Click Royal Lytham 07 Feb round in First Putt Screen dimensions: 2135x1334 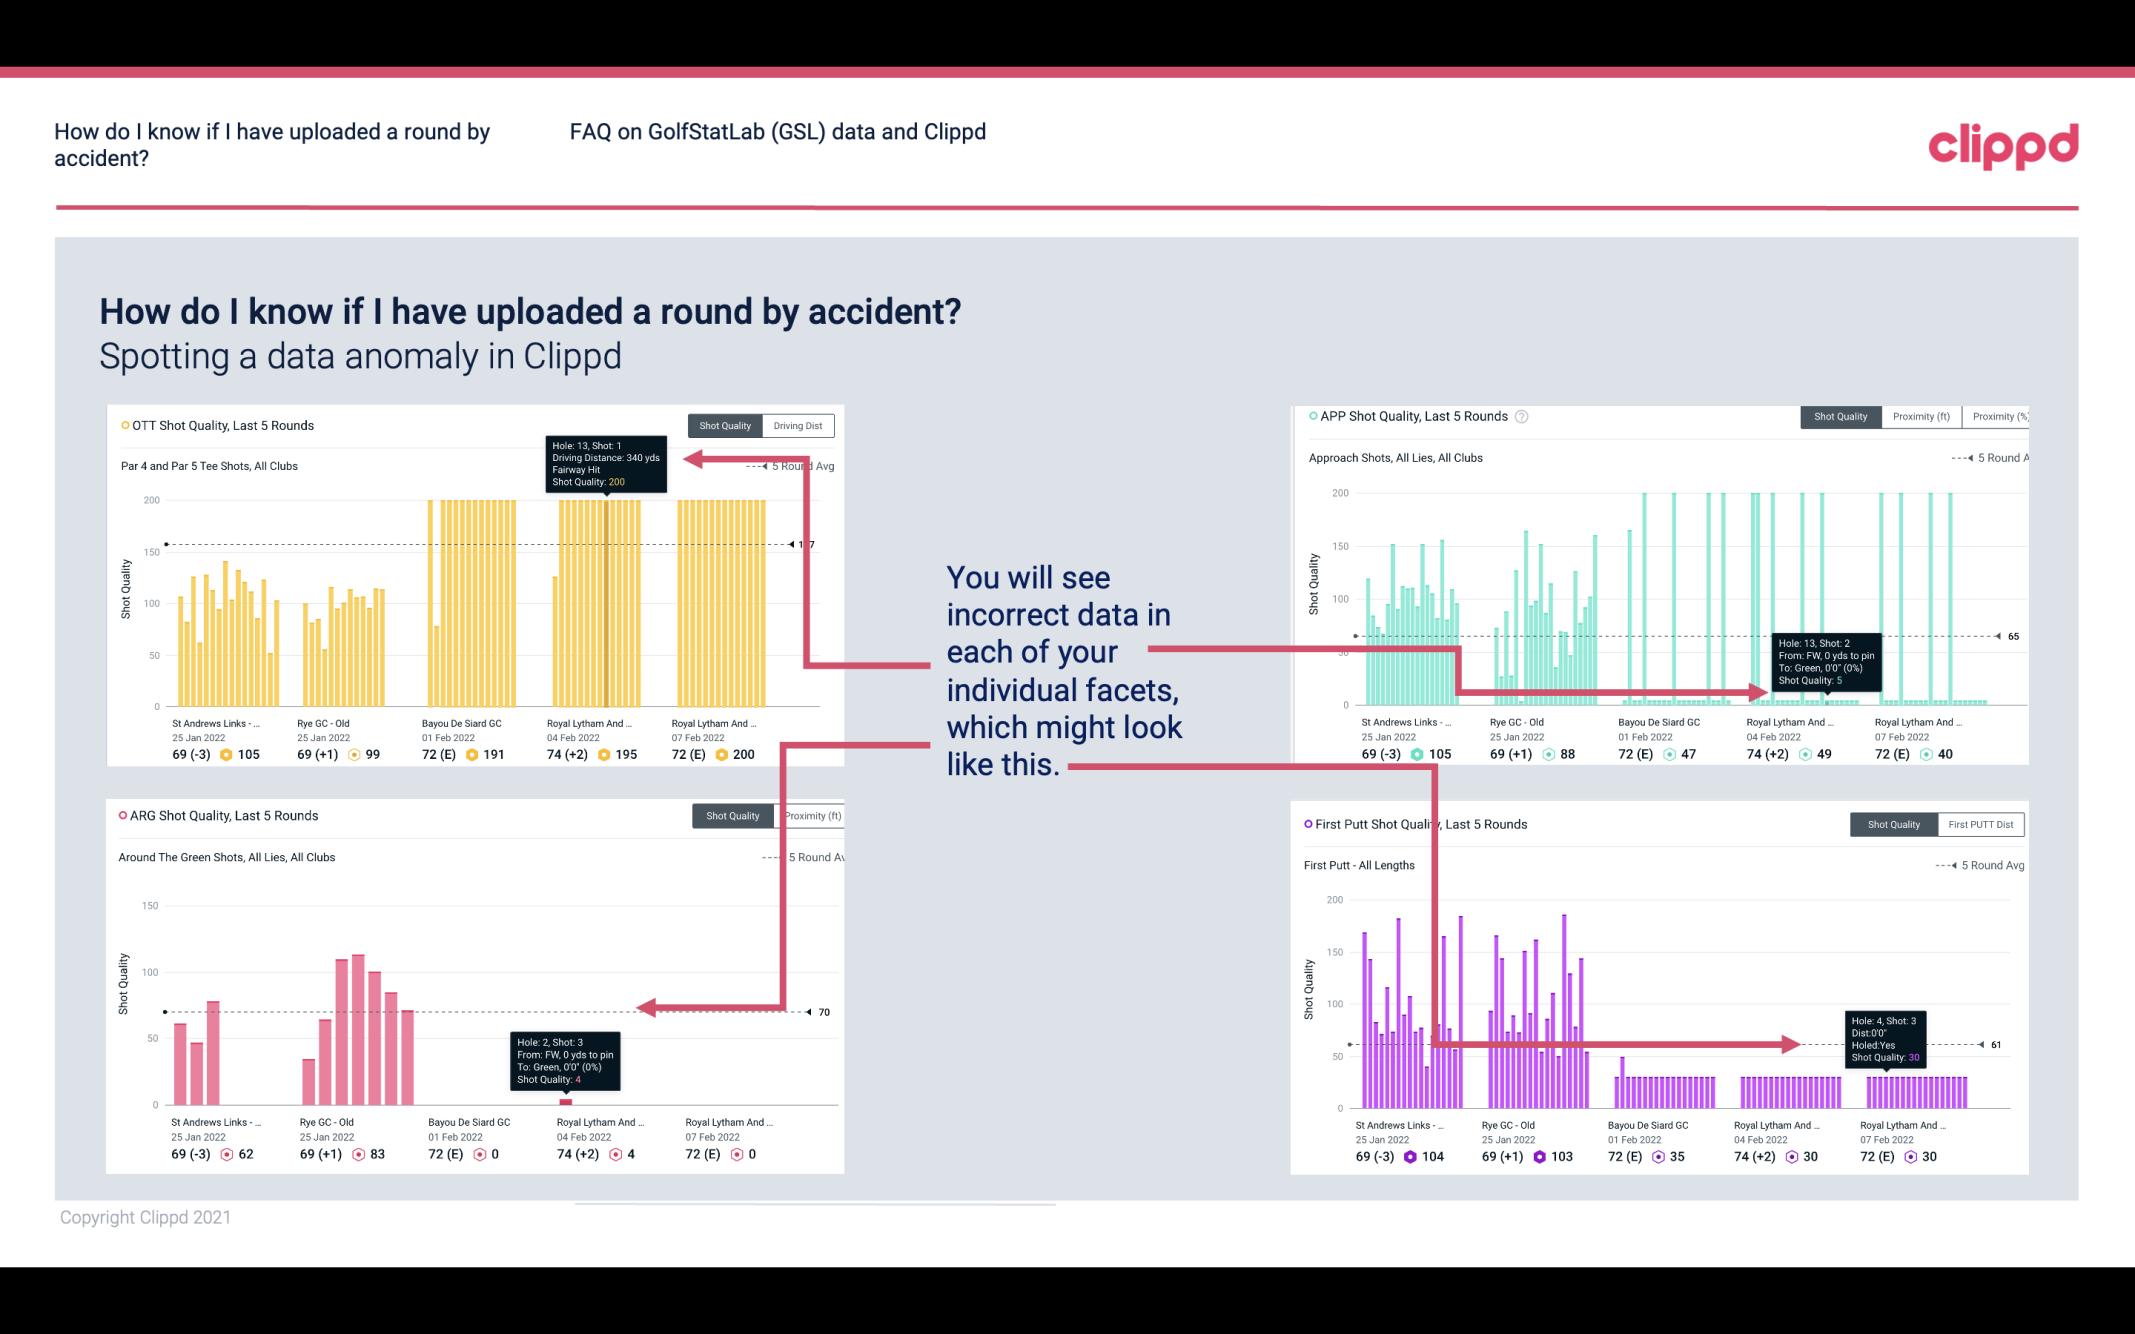click(x=1902, y=1125)
